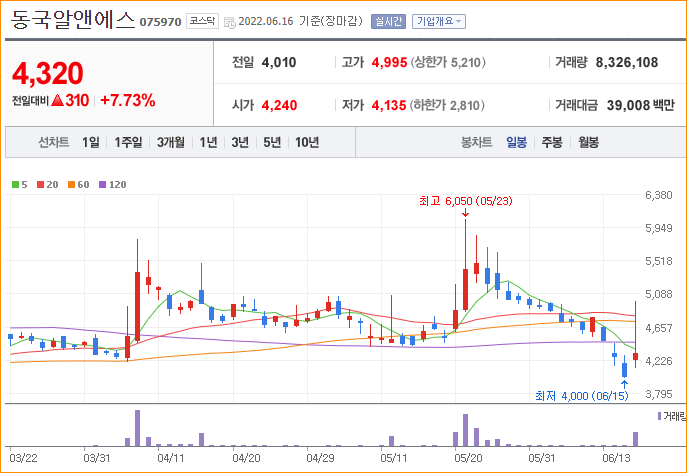Click the 저가 value 4,135
Screen dimensions: 687x473
tap(389, 106)
